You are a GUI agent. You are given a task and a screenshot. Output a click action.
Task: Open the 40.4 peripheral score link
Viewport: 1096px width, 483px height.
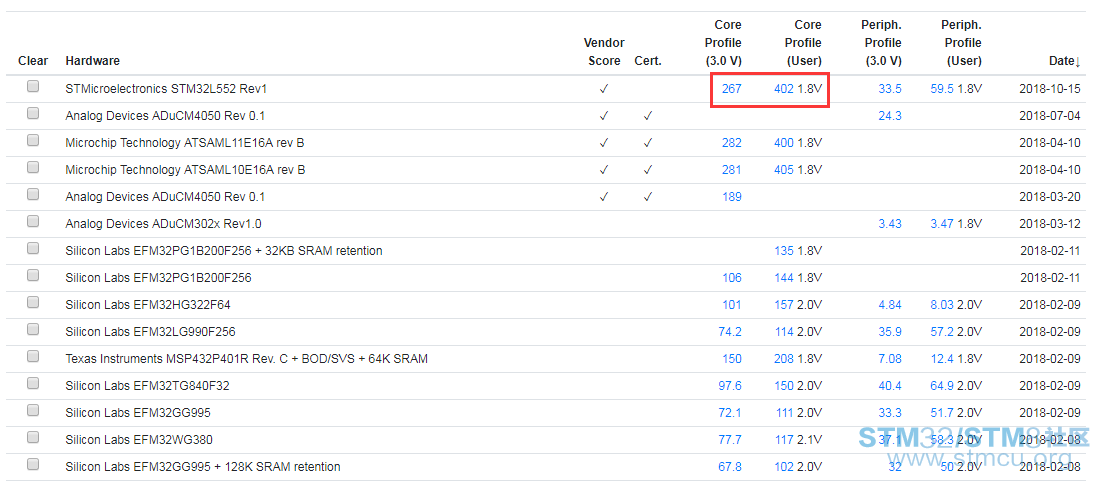click(x=890, y=385)
